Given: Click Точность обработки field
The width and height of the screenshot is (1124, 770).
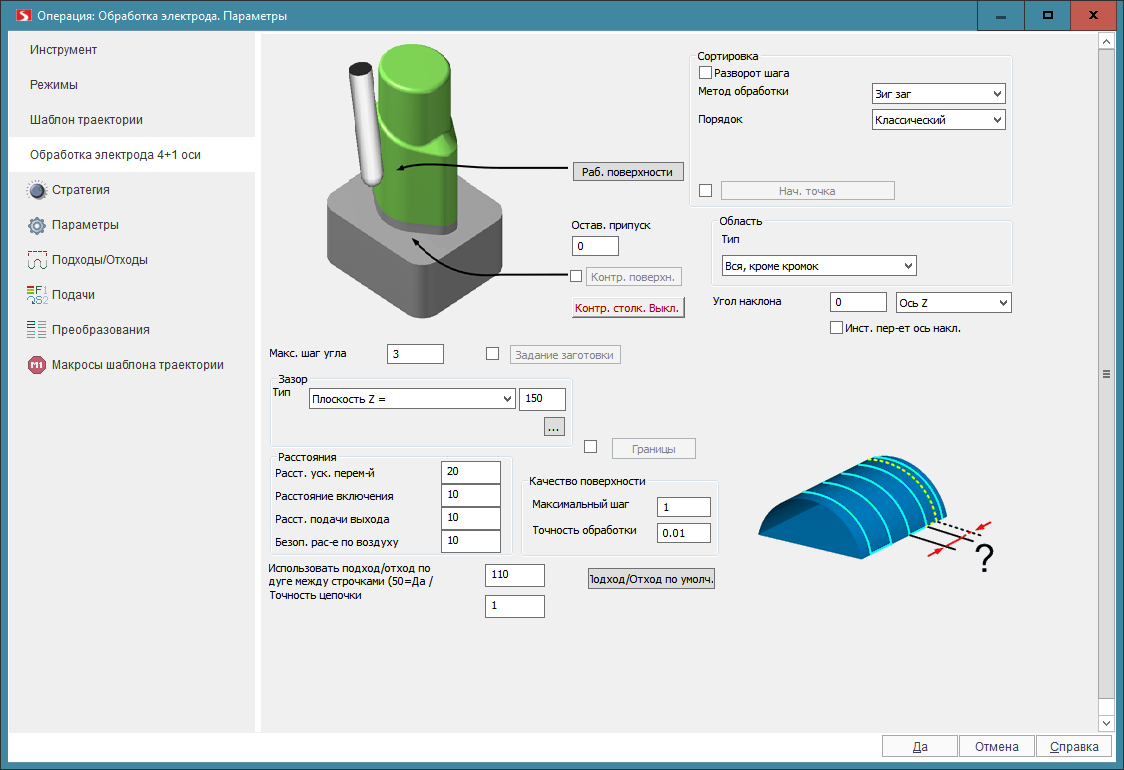Looking at the screenshot, I should pyautogui.click(x=684, y=533).
